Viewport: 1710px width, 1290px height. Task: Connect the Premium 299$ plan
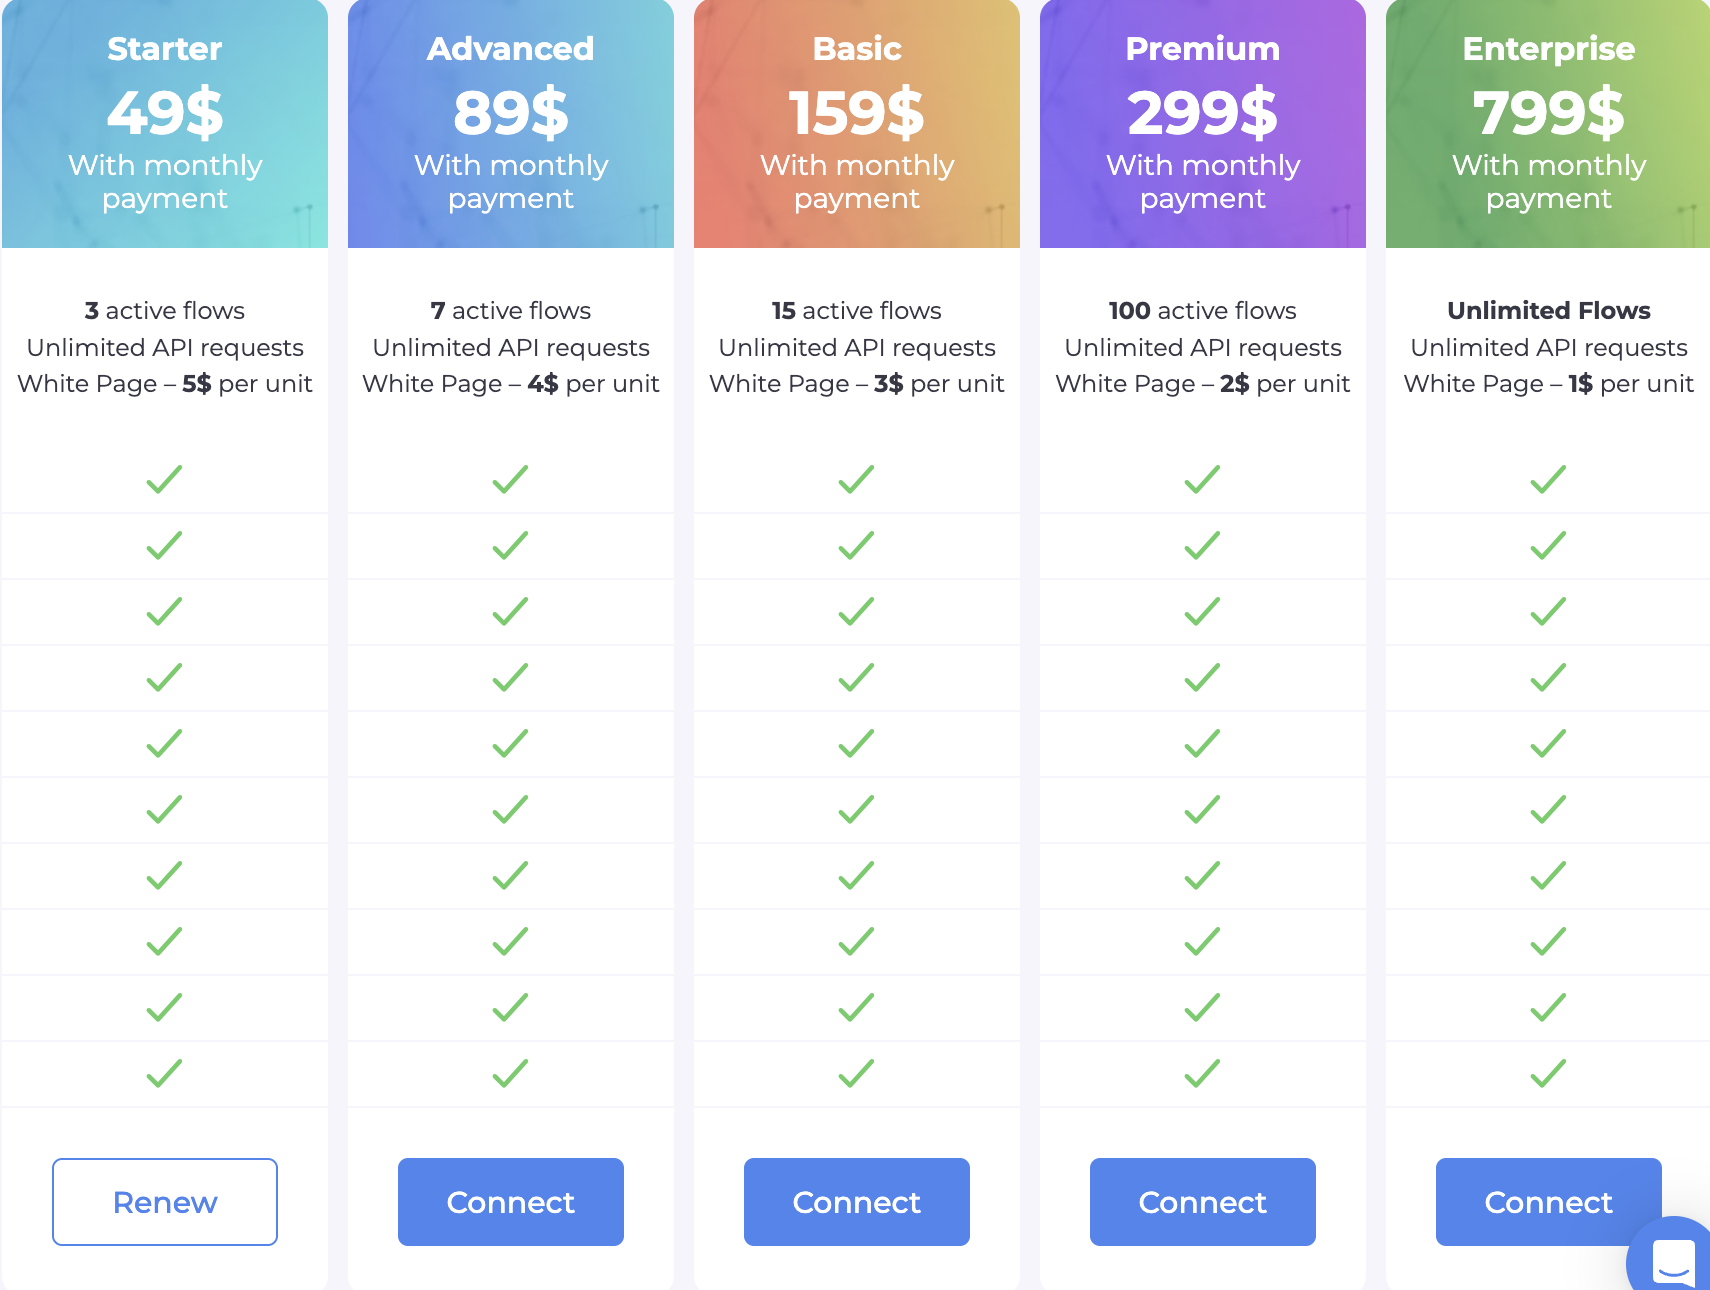[x=1203, y=1202]
